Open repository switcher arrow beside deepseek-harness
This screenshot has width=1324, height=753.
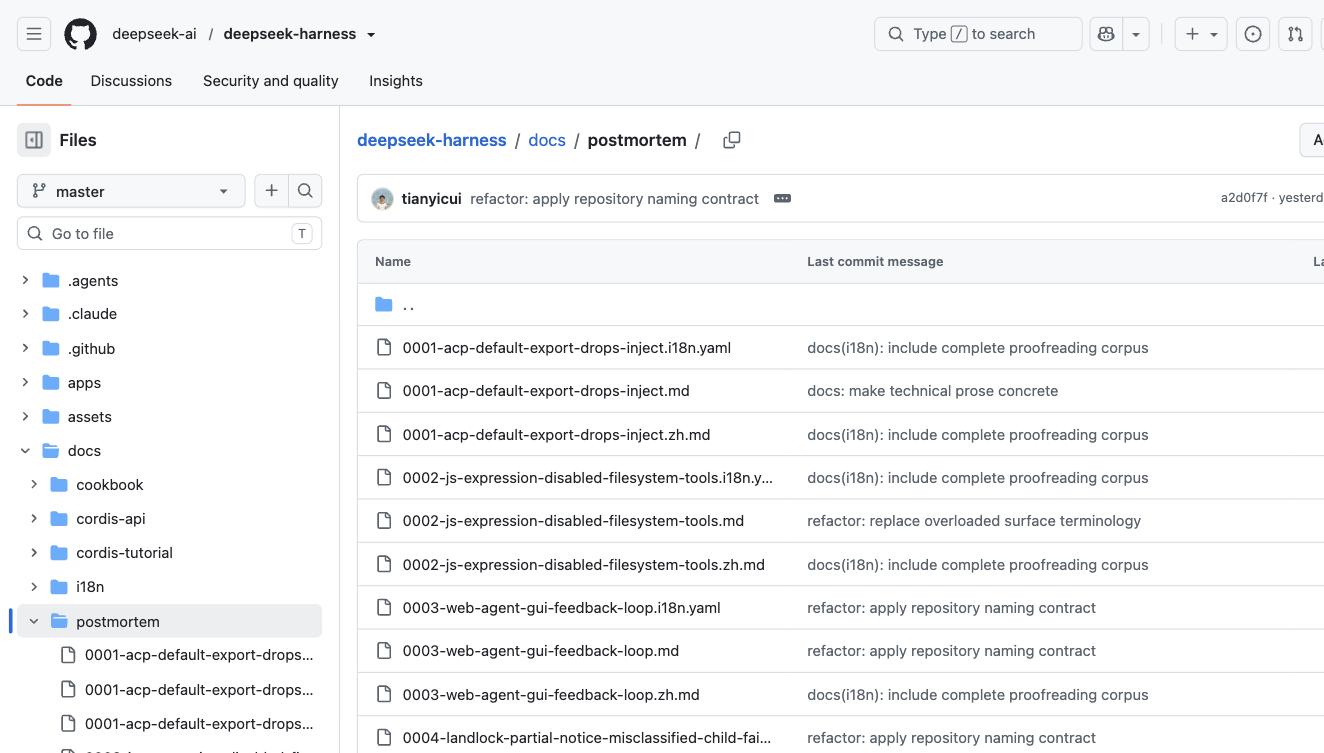(x=371, y=34)
